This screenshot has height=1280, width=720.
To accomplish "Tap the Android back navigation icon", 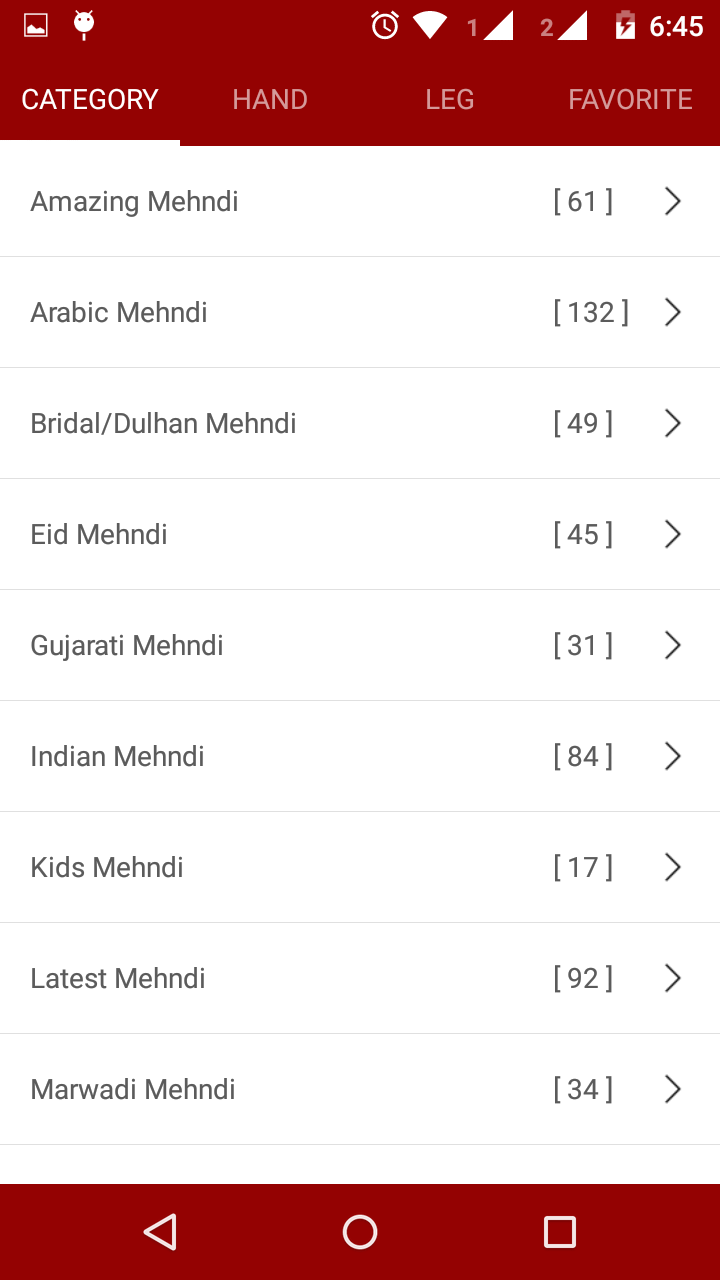I will pyautogui.click(x=160, y=1231).
